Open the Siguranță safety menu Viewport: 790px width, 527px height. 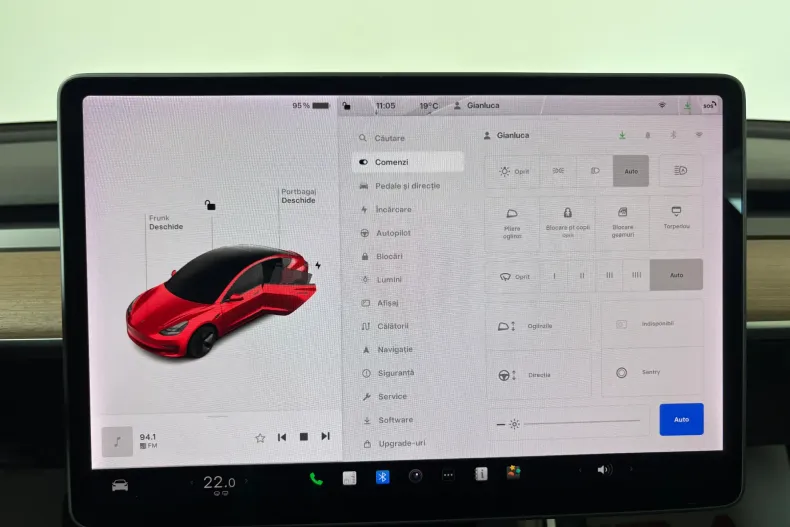388,373
